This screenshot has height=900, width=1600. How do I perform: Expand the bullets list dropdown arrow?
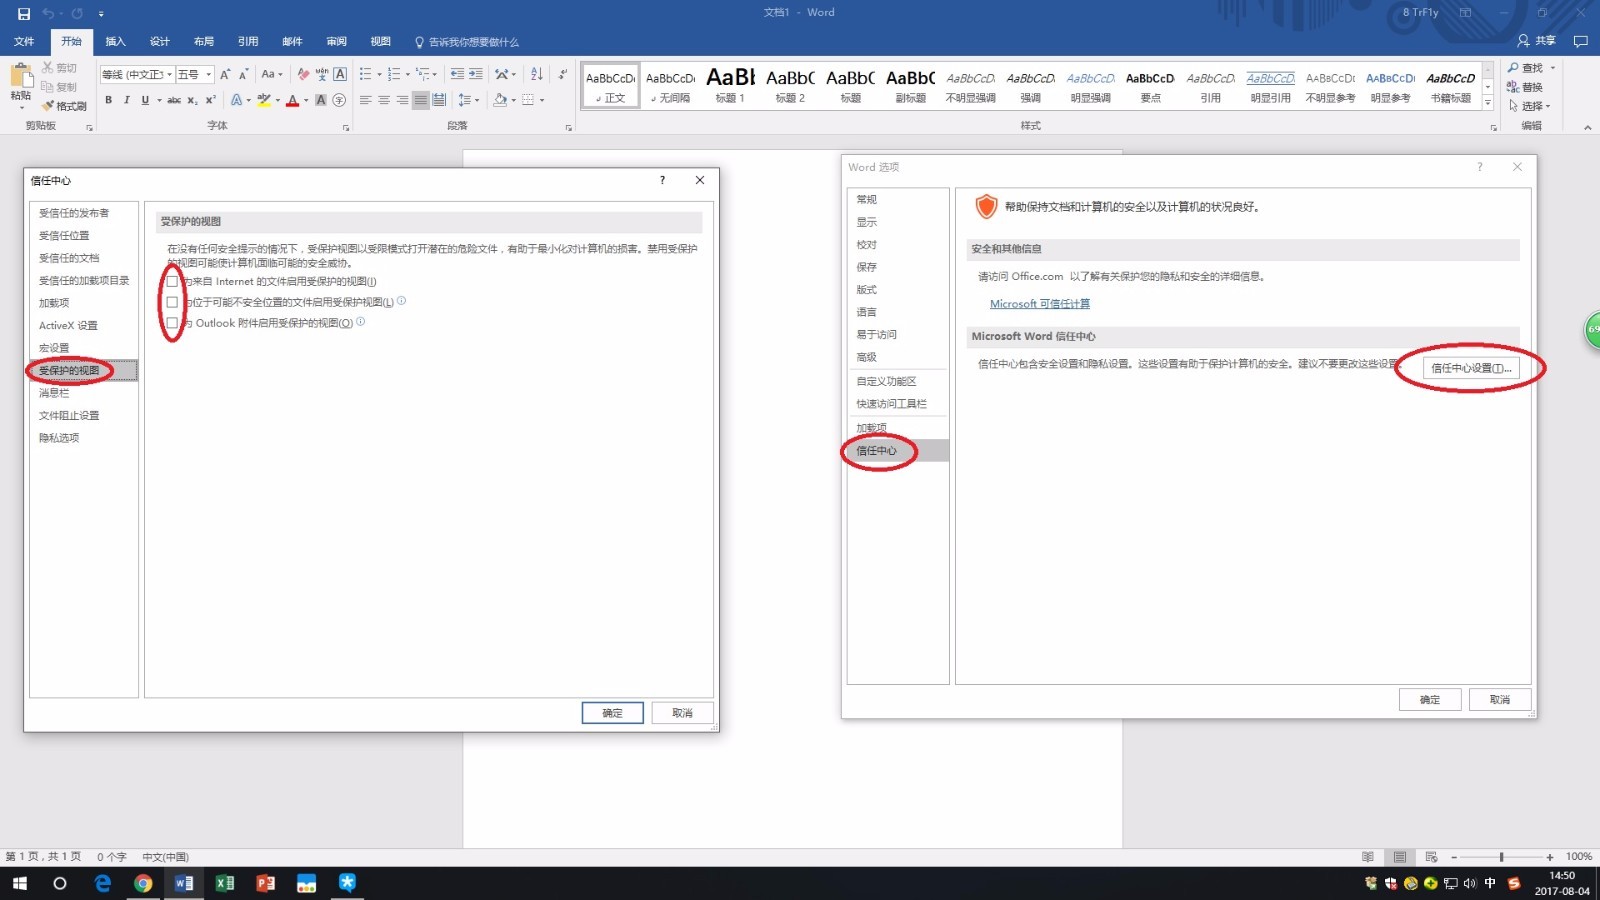coord(379,74)
